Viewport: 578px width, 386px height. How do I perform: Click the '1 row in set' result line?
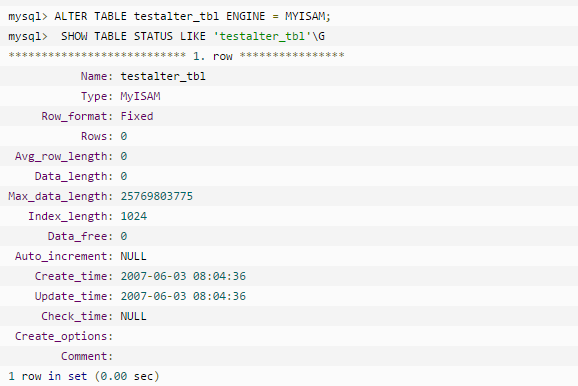pyautogui.click(x=84, y=376)
